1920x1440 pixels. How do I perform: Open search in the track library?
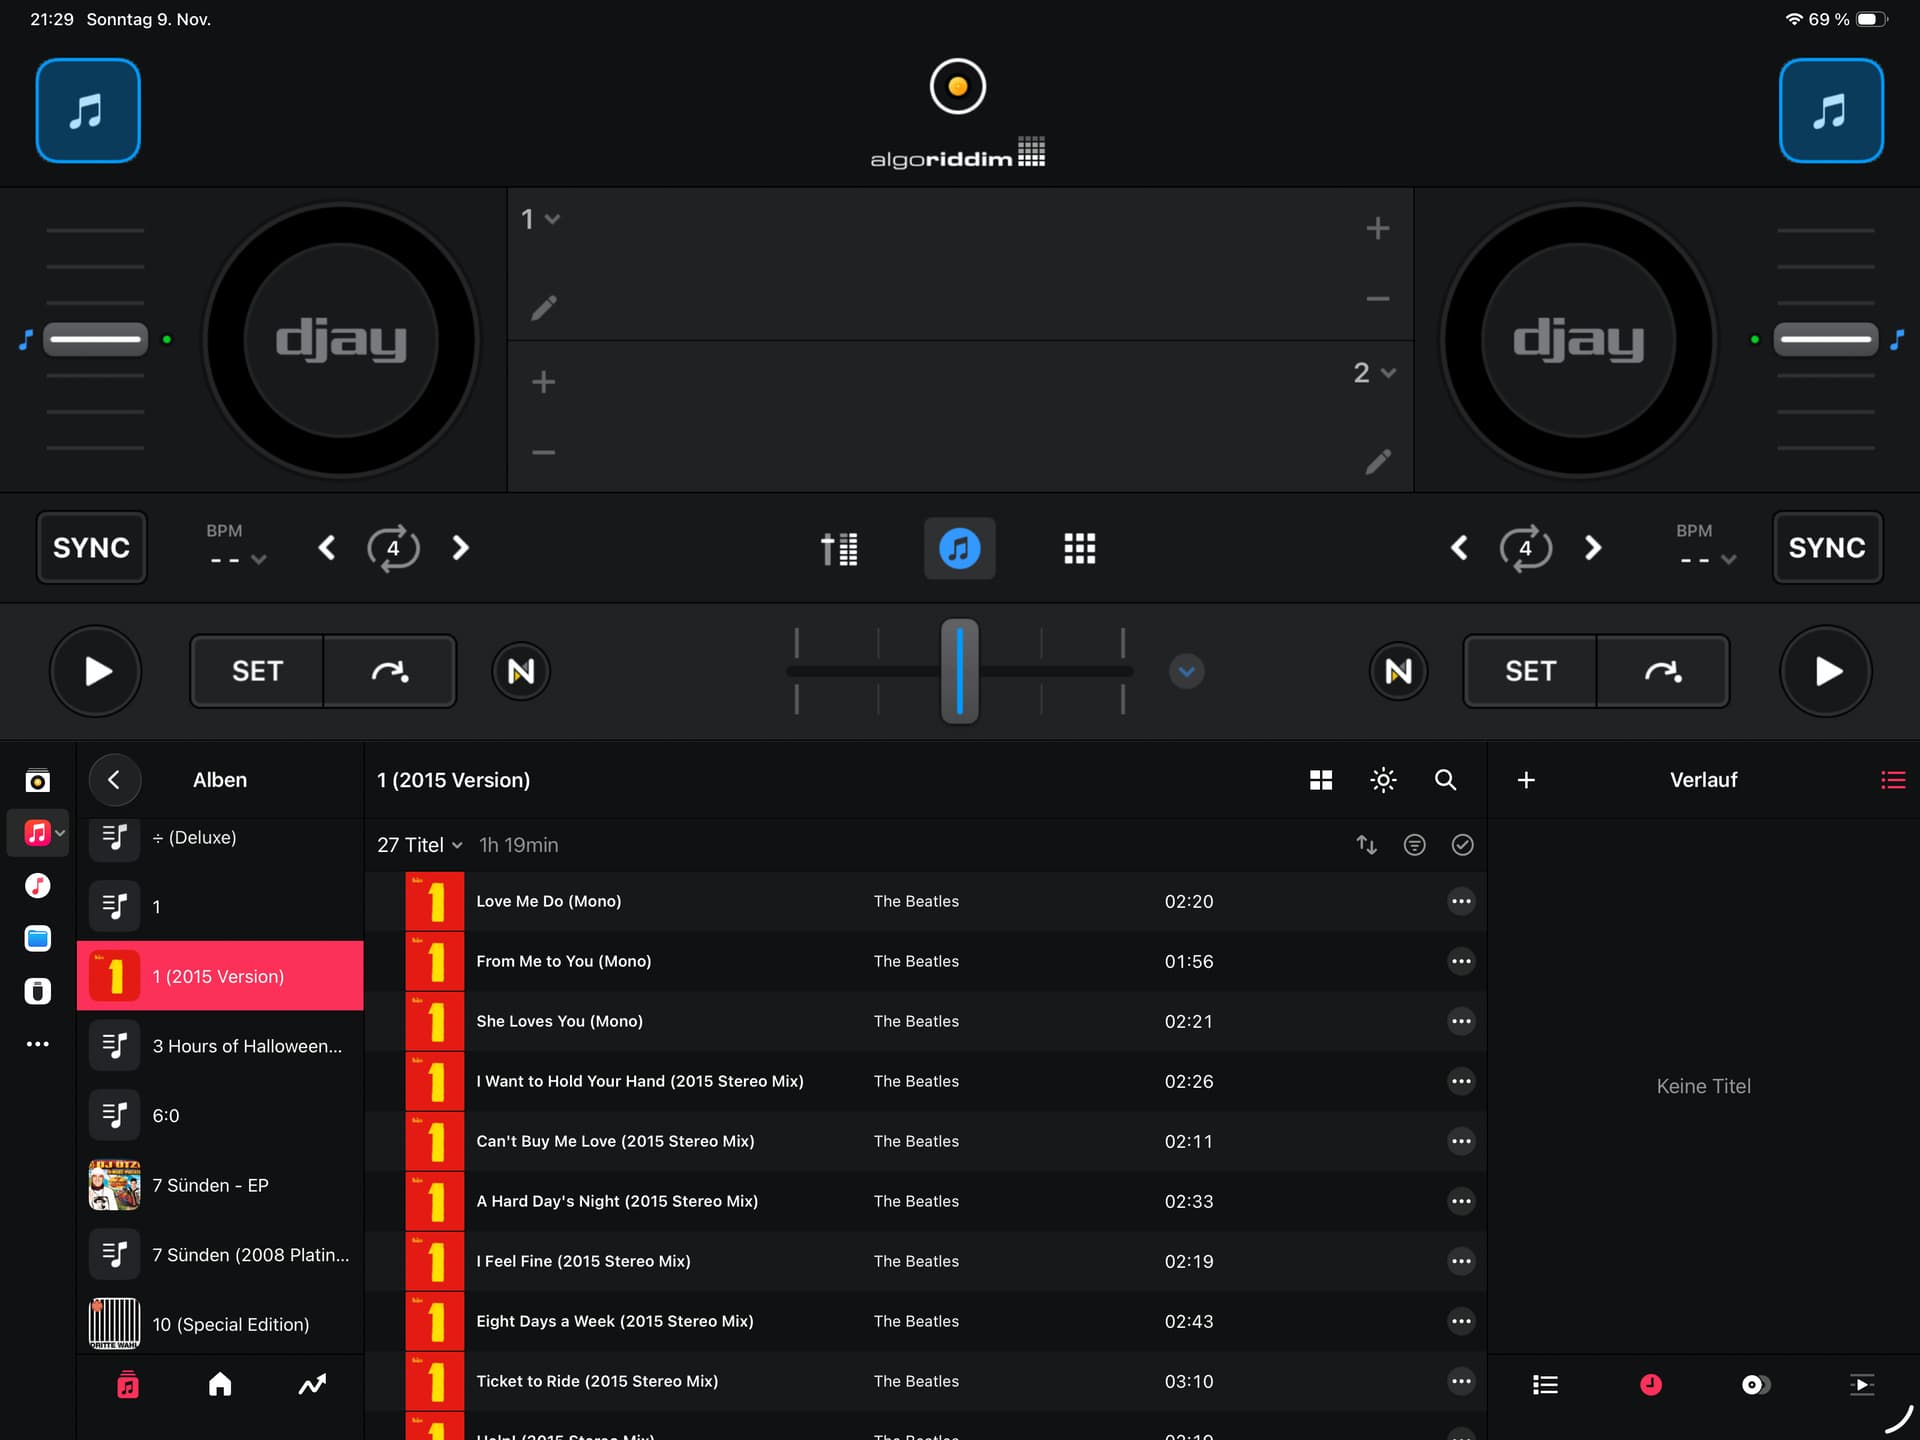[1445, 780]
